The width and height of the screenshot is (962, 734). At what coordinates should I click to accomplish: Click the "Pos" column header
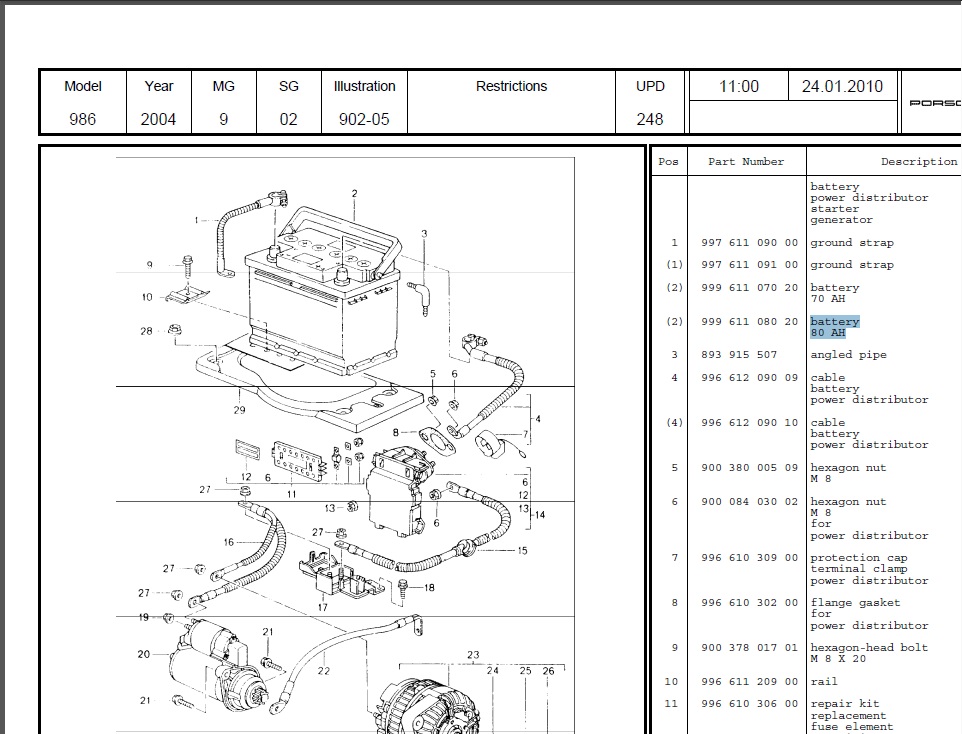668,161
